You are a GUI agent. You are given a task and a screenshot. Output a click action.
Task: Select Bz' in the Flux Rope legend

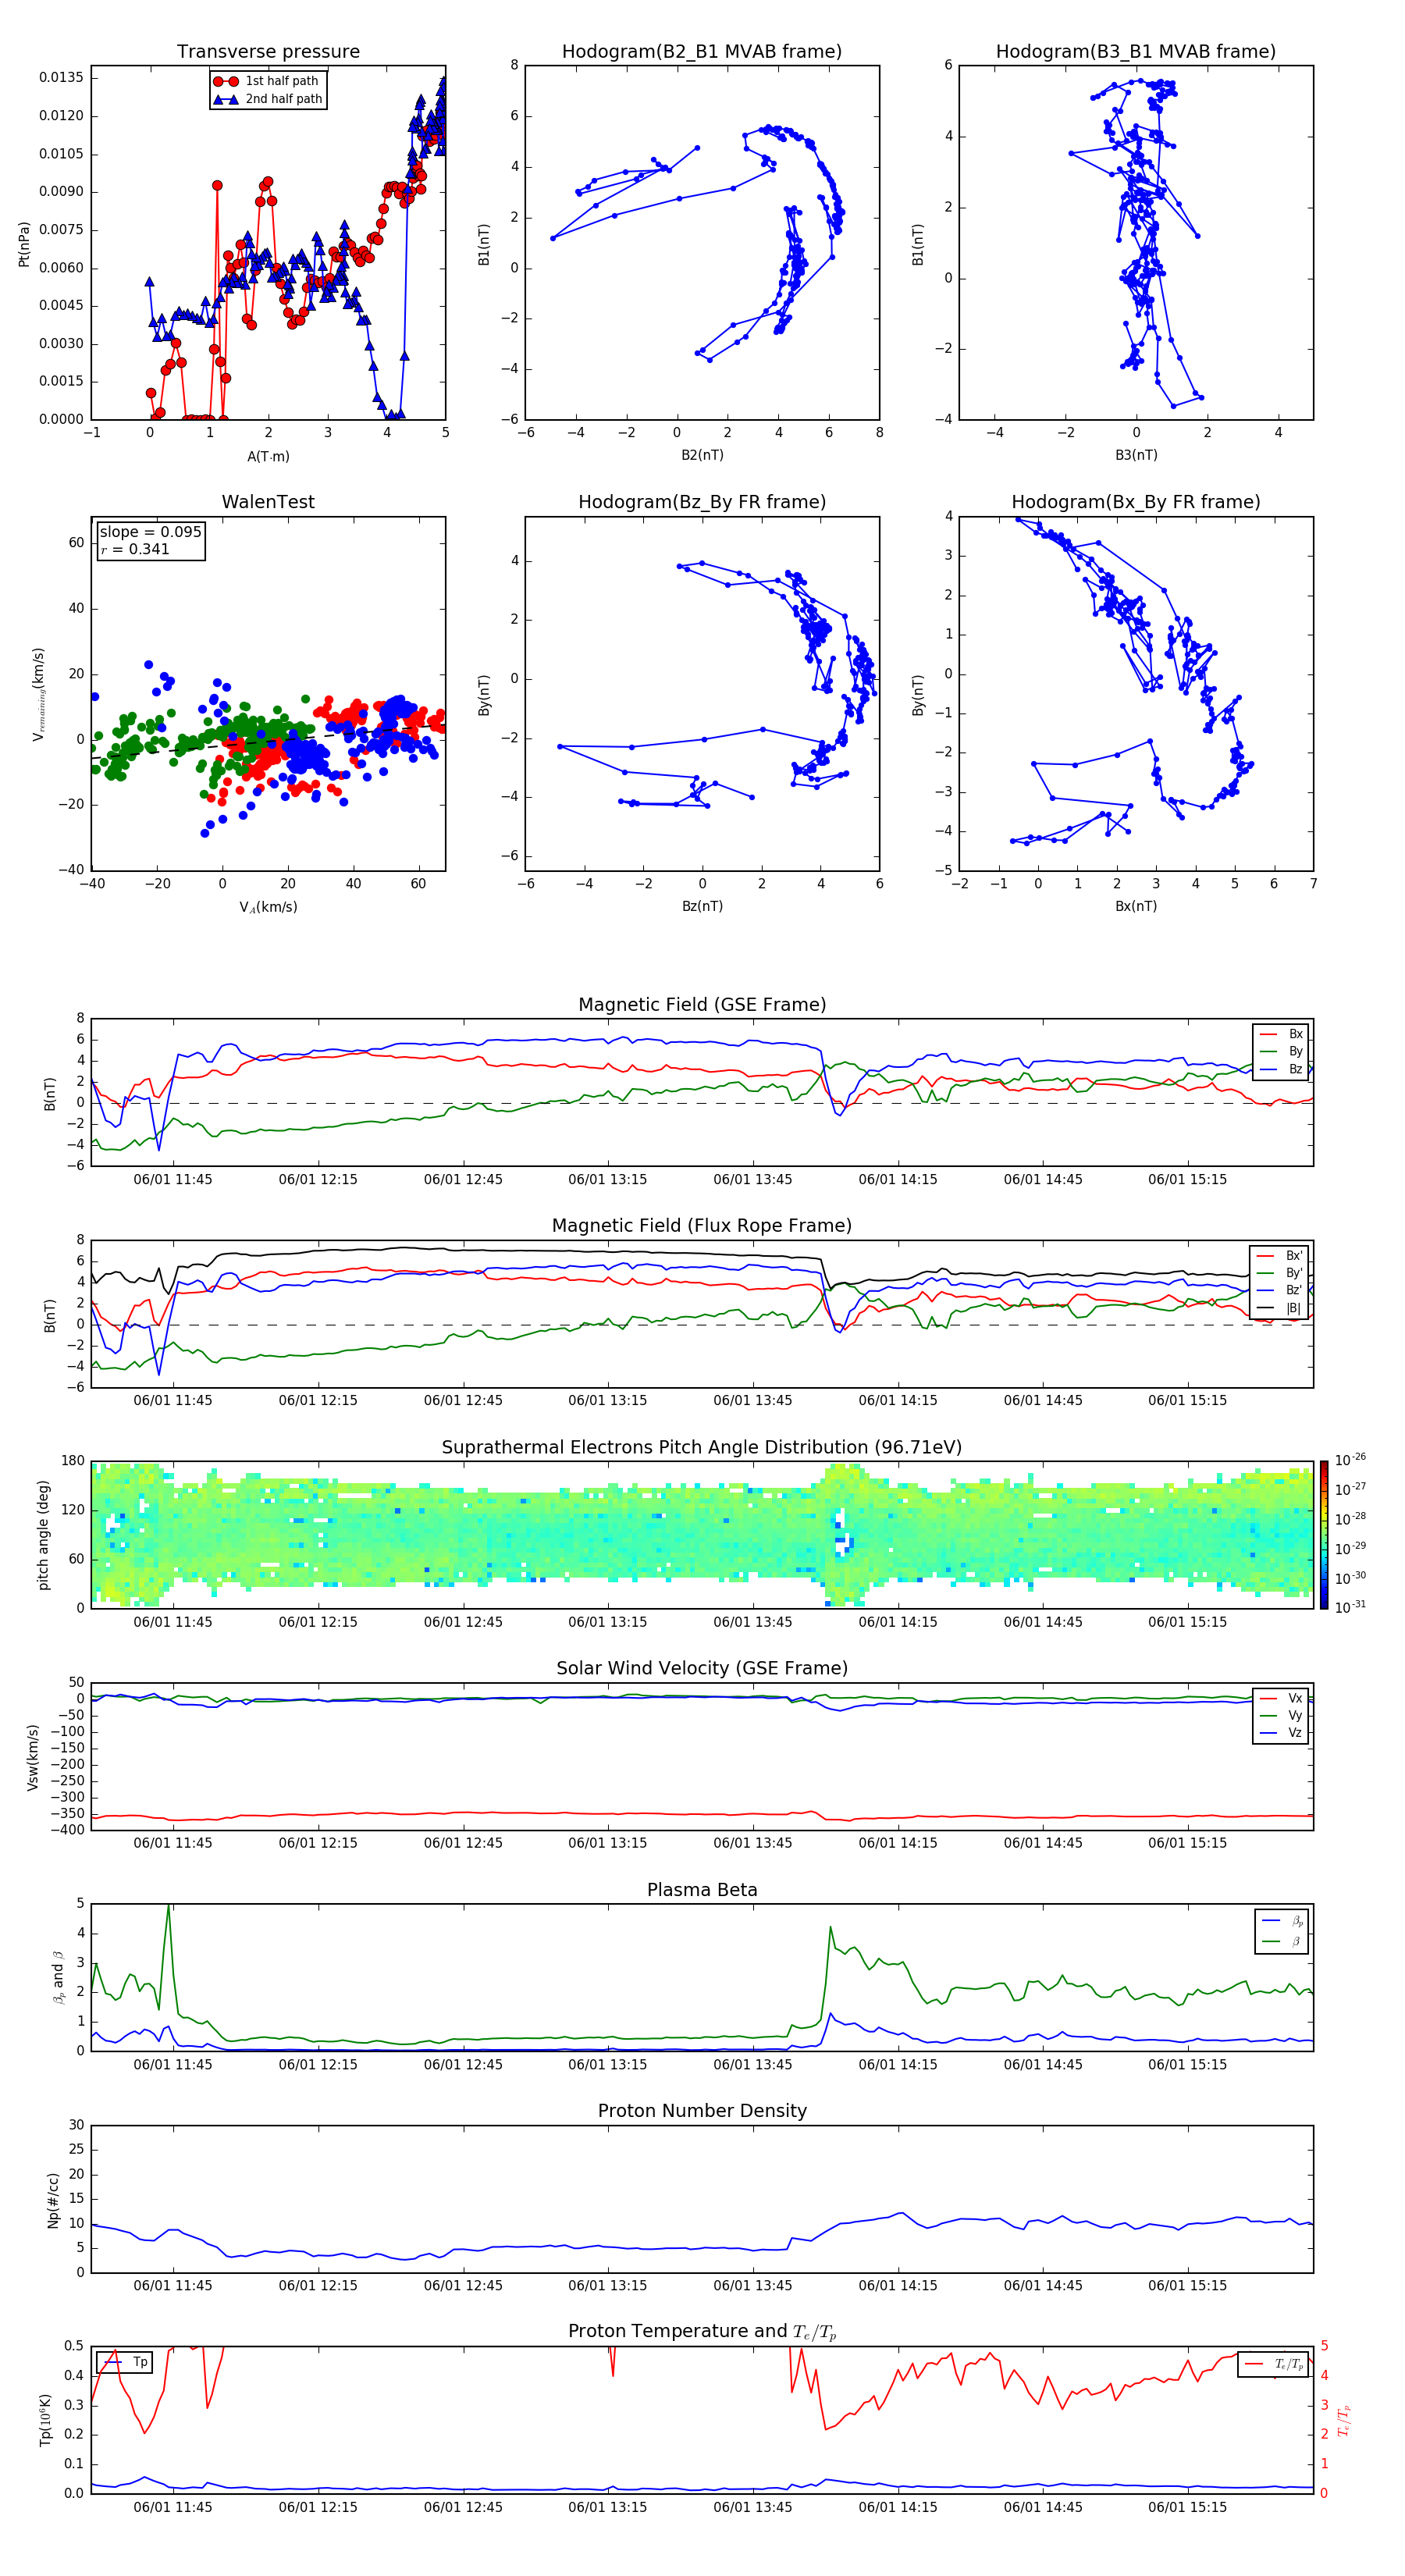[1279, 1290]
